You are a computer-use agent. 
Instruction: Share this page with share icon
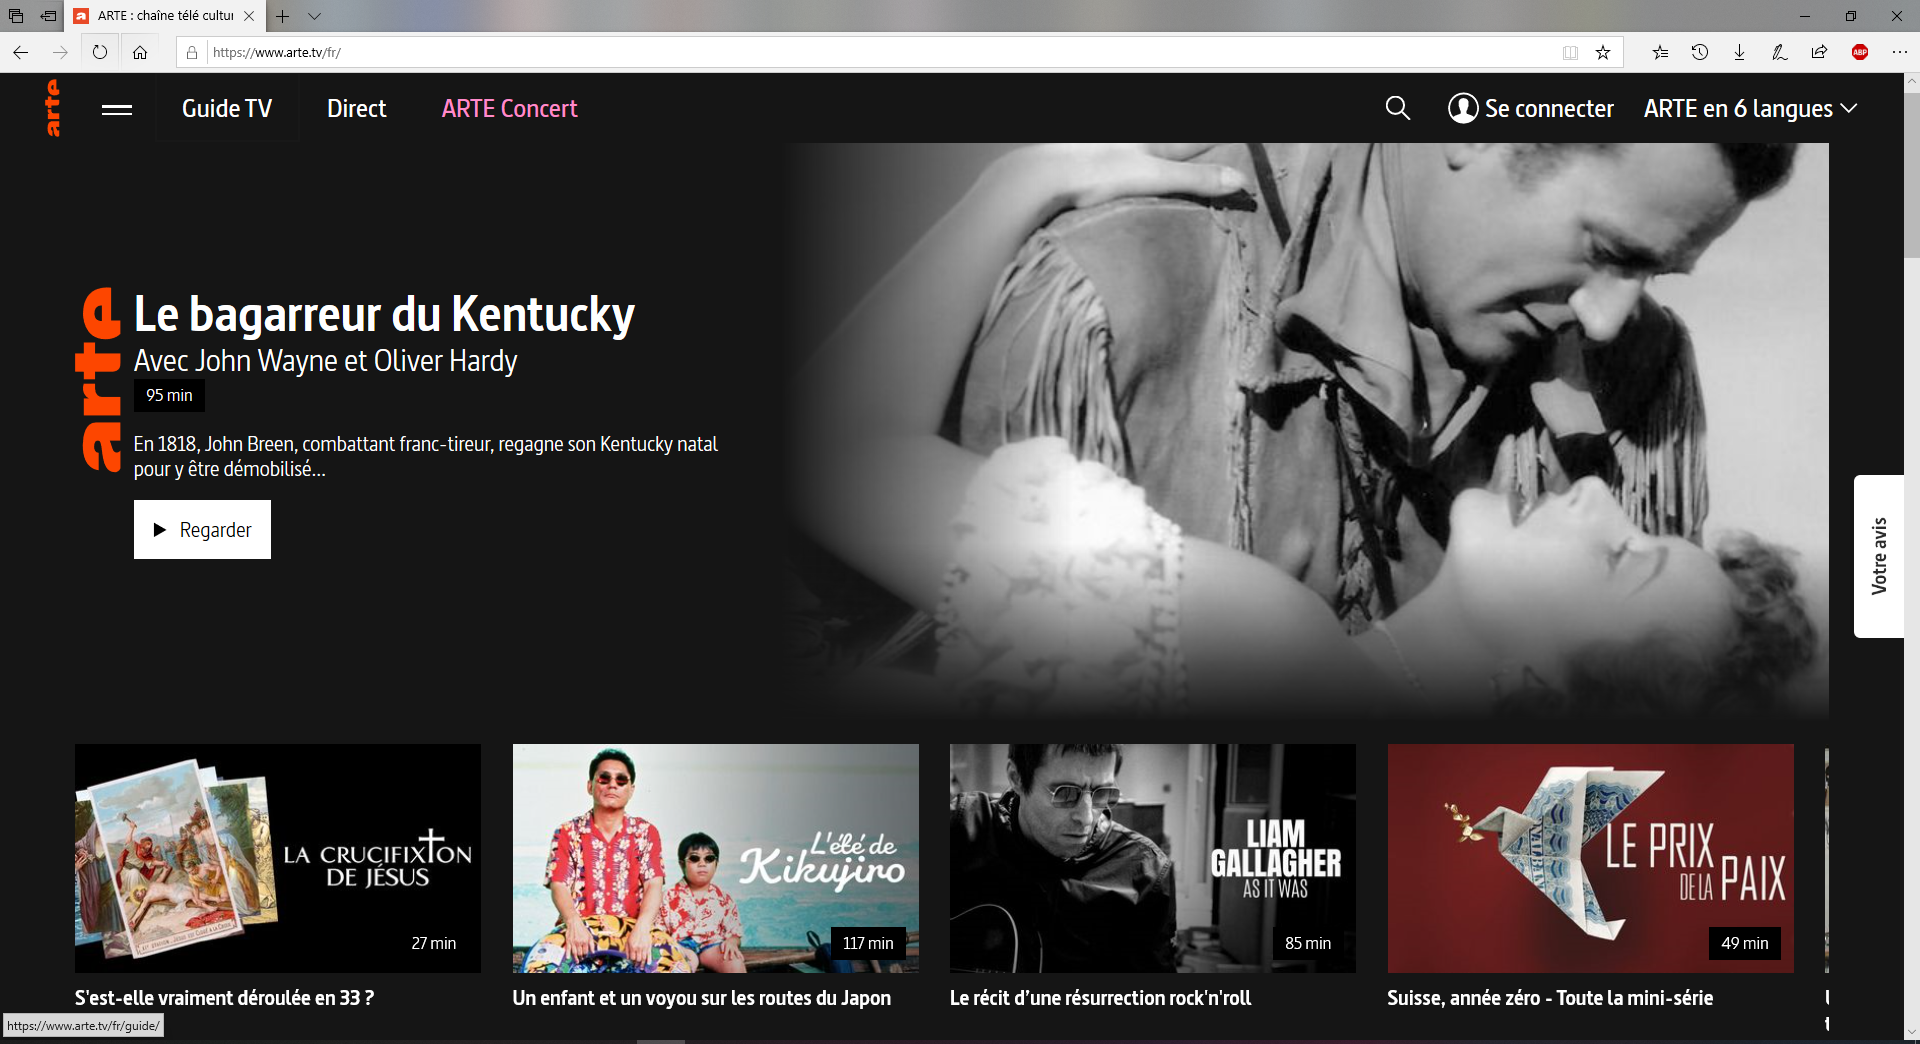click(x=1820, y=52)
